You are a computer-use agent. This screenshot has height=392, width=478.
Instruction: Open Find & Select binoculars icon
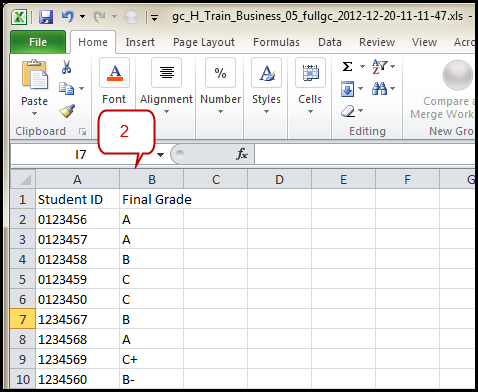[379, 88]
